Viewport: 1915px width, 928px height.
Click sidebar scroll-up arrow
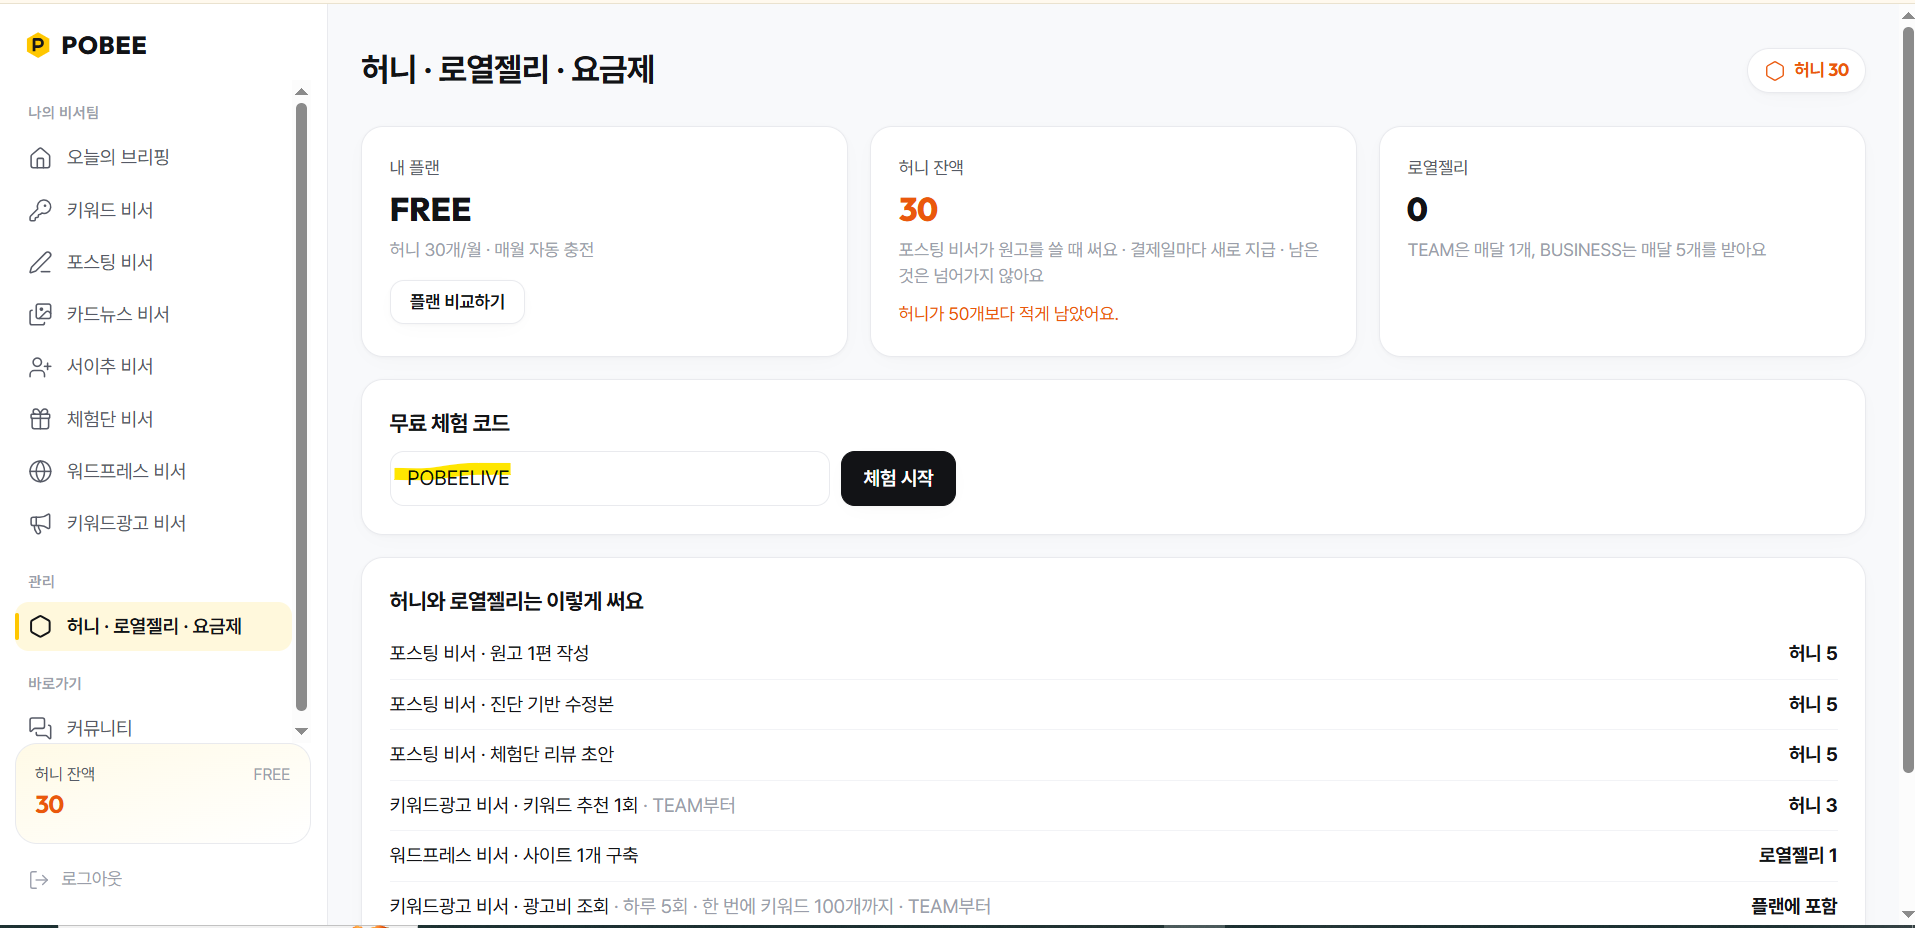point(301,92)
